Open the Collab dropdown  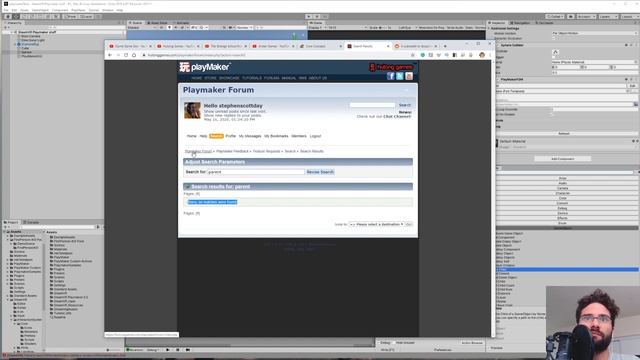point(555,17)
